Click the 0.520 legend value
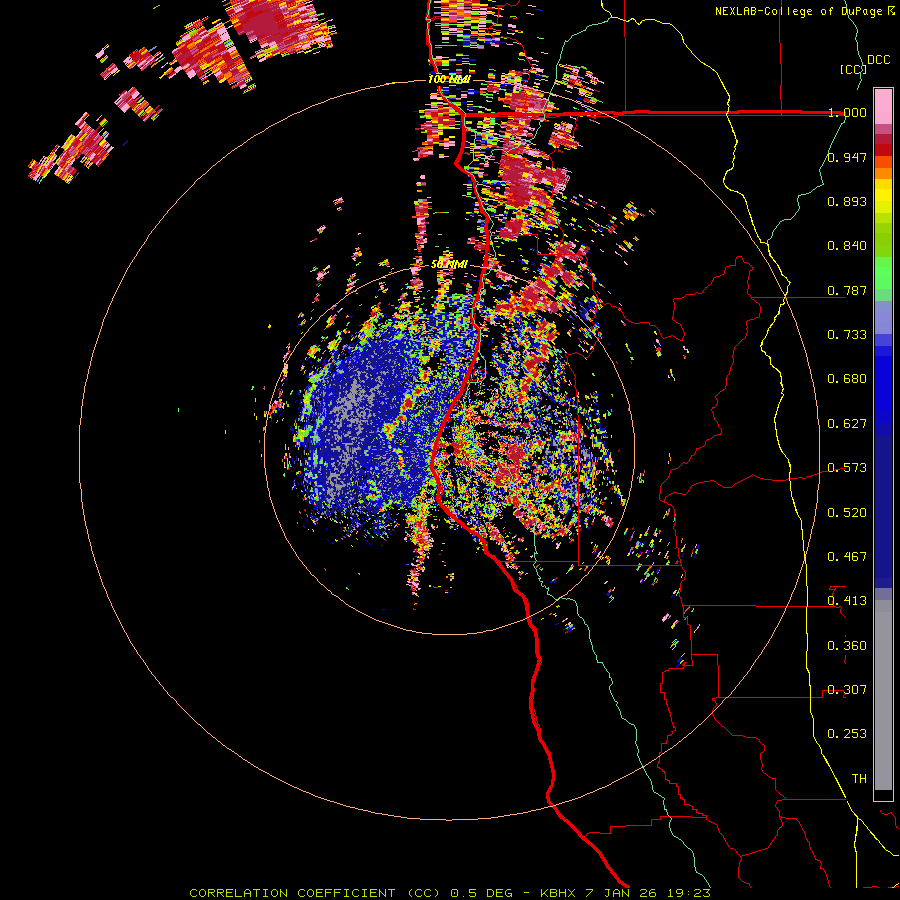Screen dimensions: 900x900 pos(847,513)
